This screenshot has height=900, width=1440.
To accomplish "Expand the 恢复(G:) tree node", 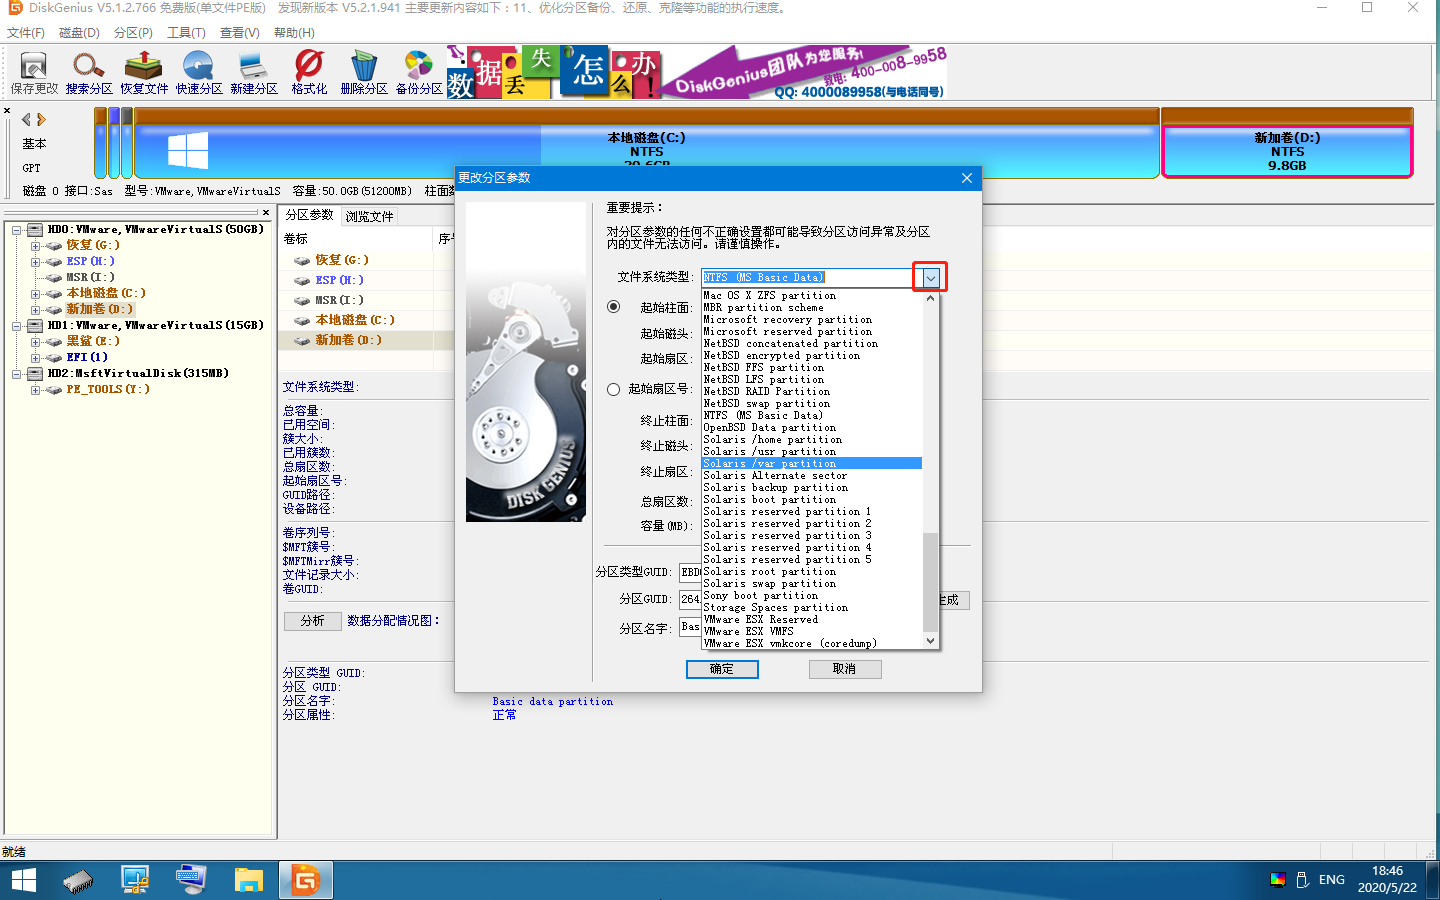I will [35, 245].
